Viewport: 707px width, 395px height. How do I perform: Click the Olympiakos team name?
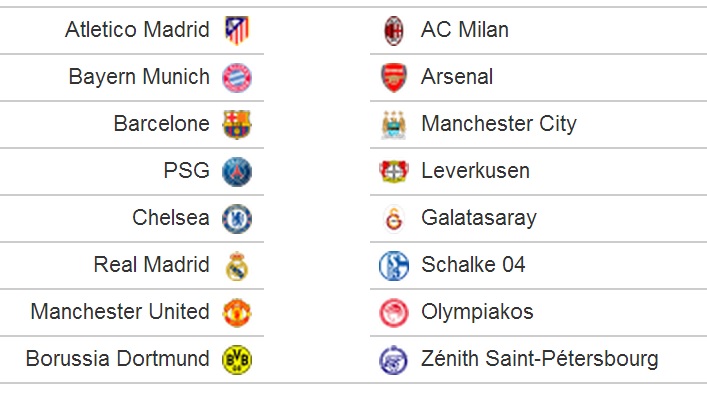click(477, 312)
